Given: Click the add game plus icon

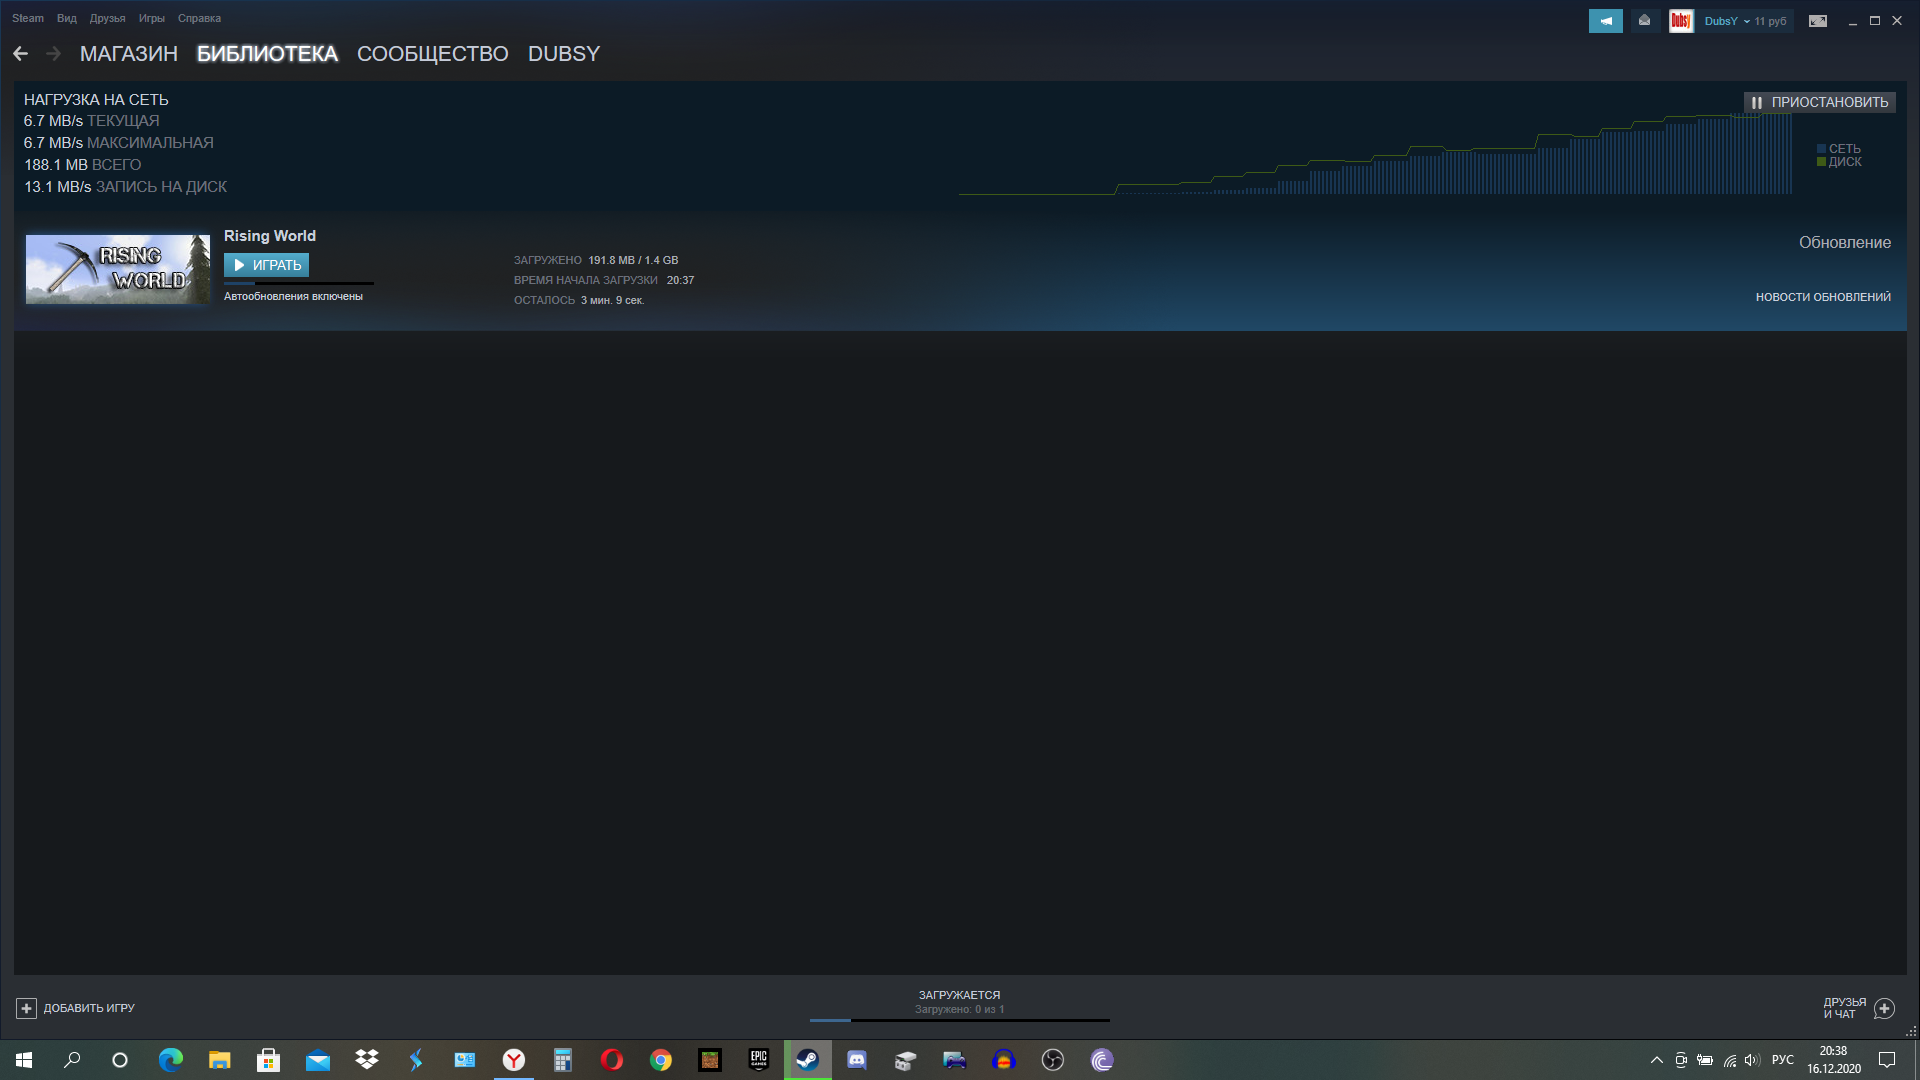Looking at the screenshot, I should pyautogui.click(x=27, y=1008).
